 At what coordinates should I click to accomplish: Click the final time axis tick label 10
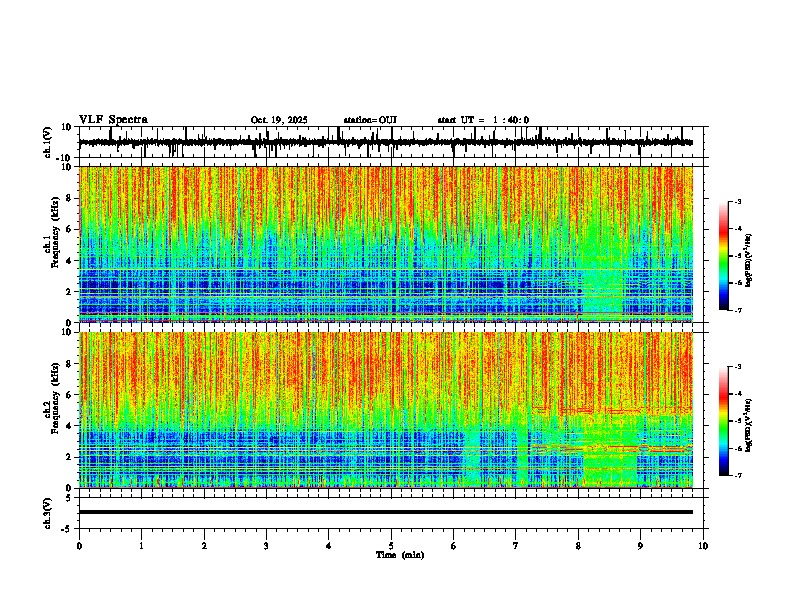[703, 546]
